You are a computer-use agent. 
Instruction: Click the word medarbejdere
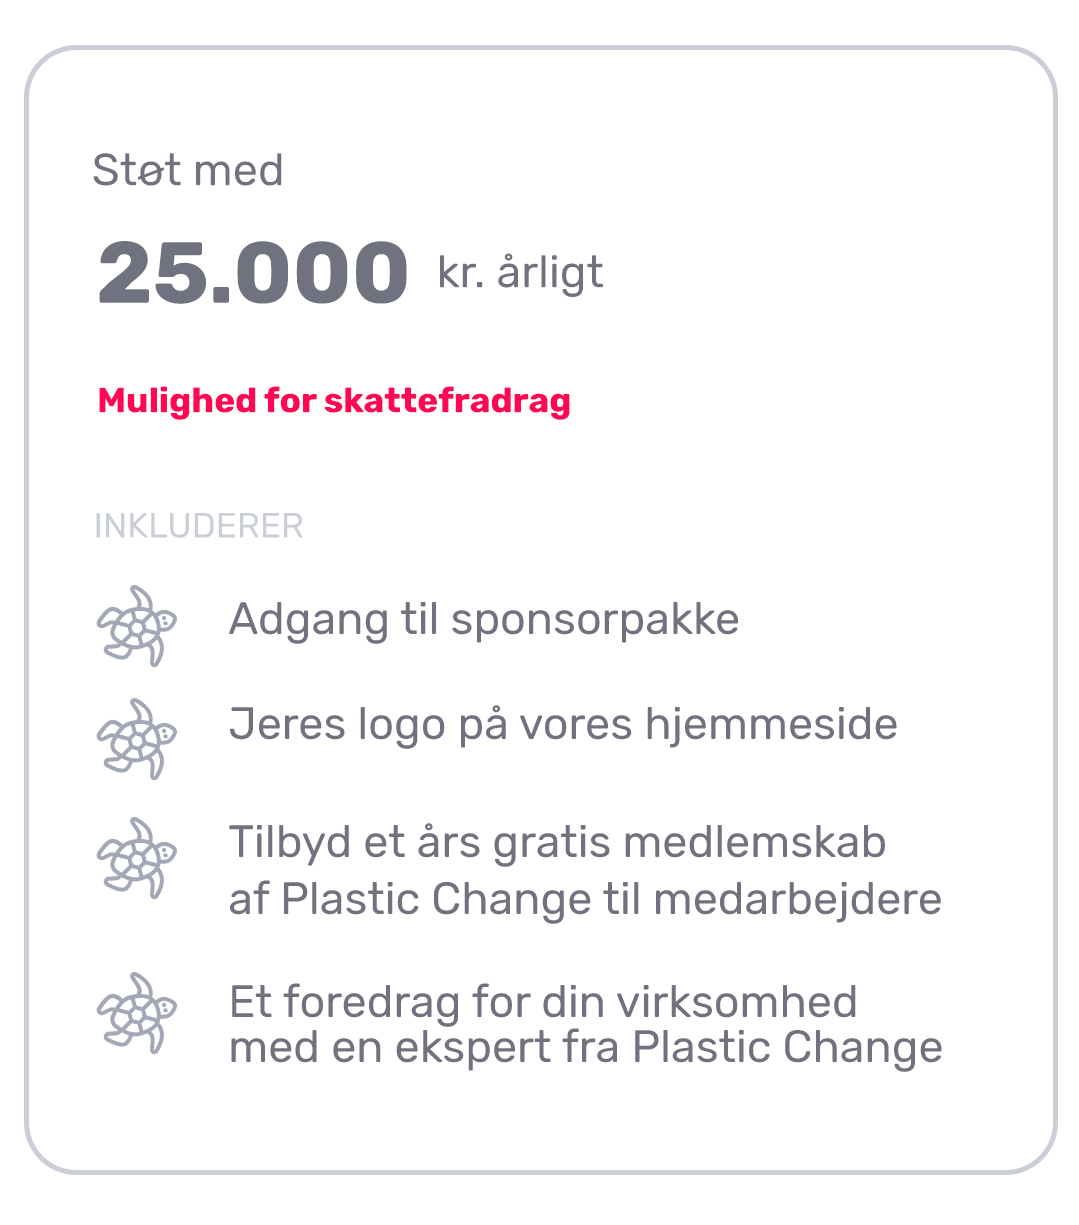(797, 898)
